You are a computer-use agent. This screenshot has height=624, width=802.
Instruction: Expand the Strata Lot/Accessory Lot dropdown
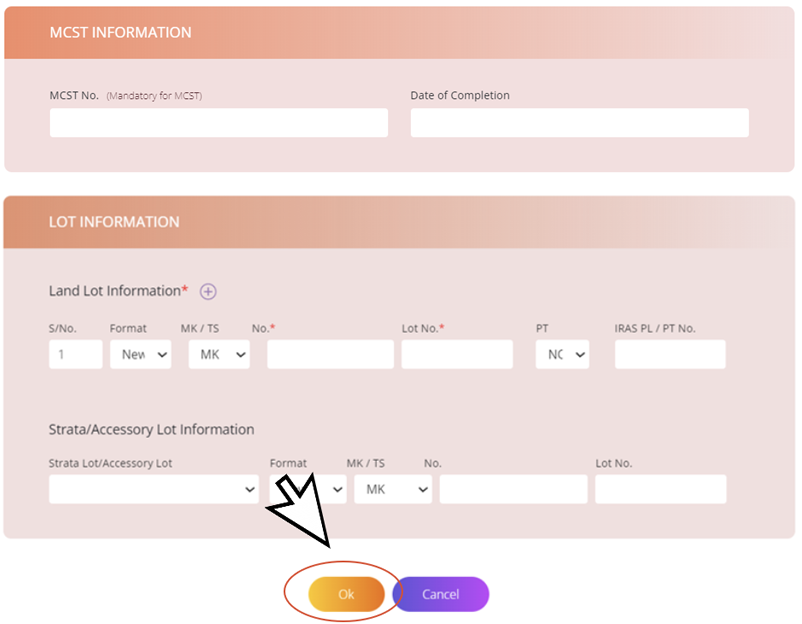pyautogui.click(x=153, y=489)
